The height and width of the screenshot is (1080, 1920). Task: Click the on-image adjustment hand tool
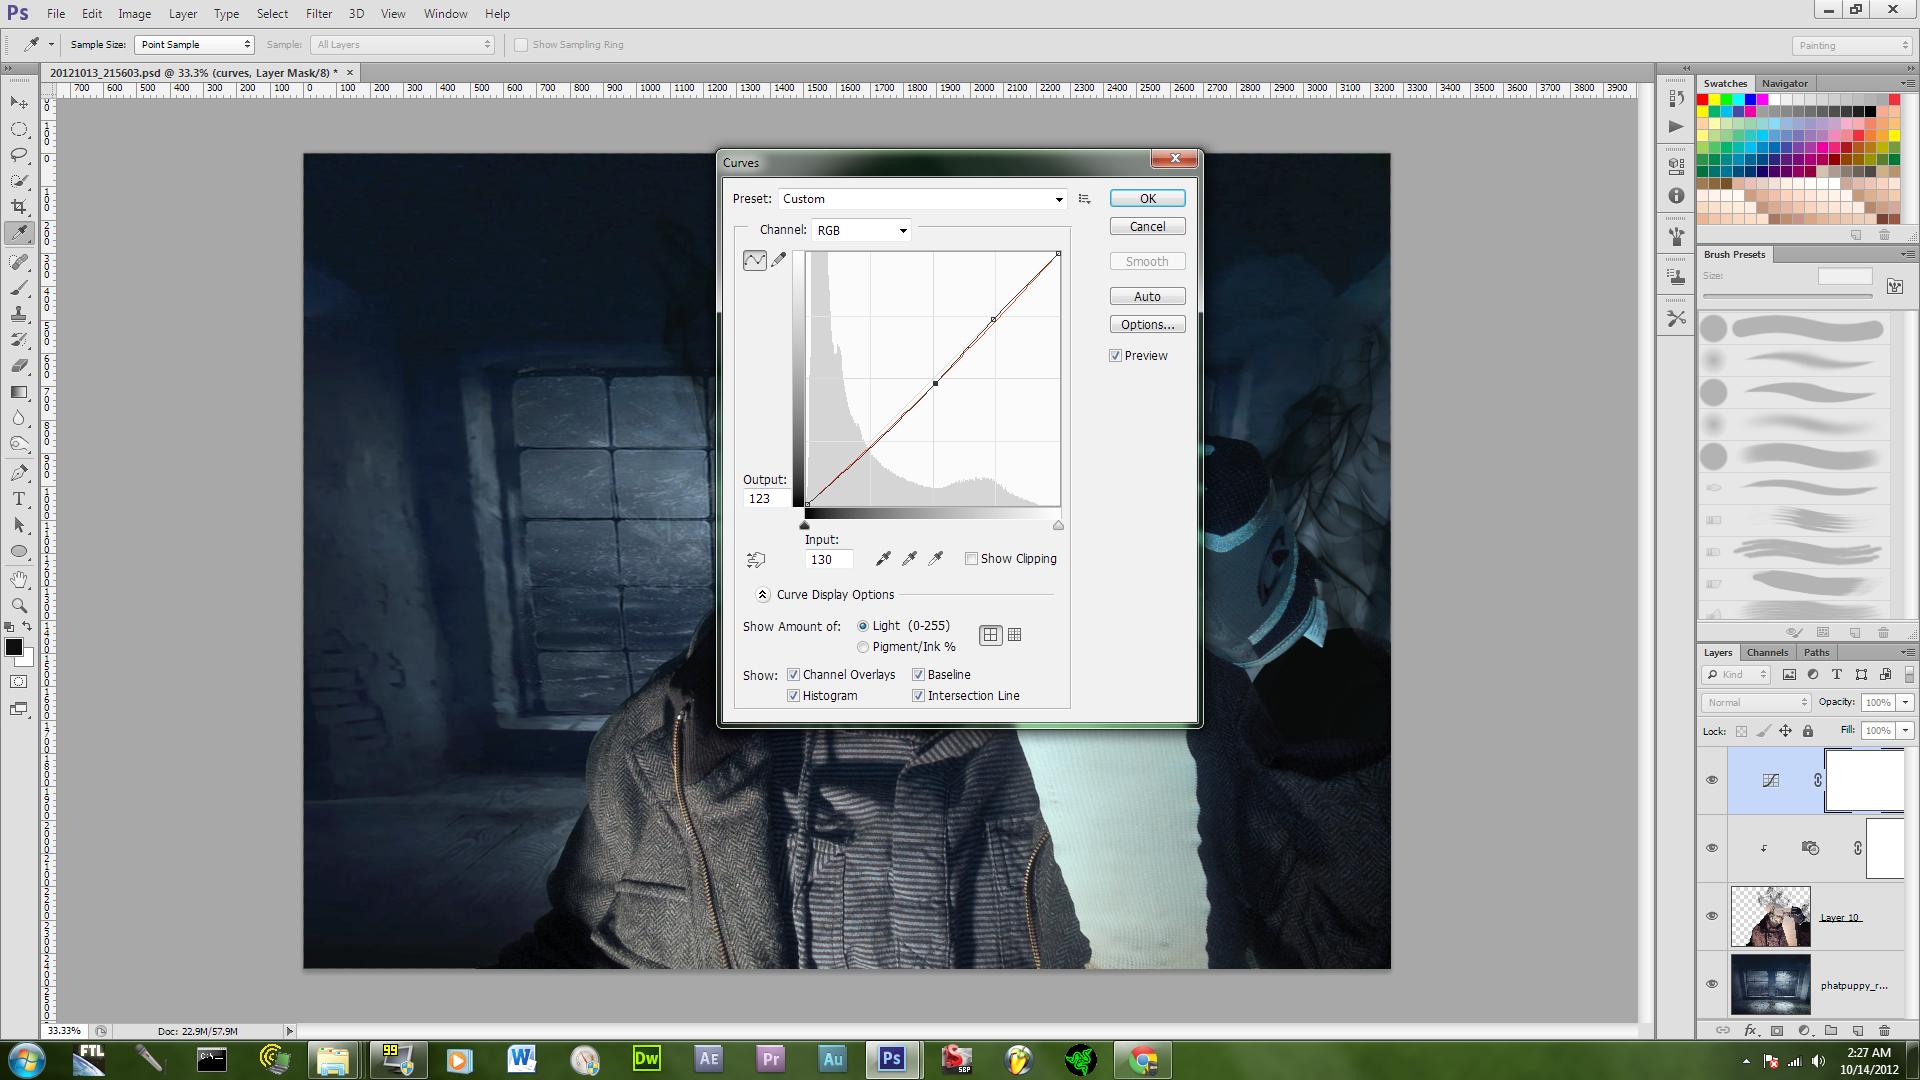click(x=756, y=560)
